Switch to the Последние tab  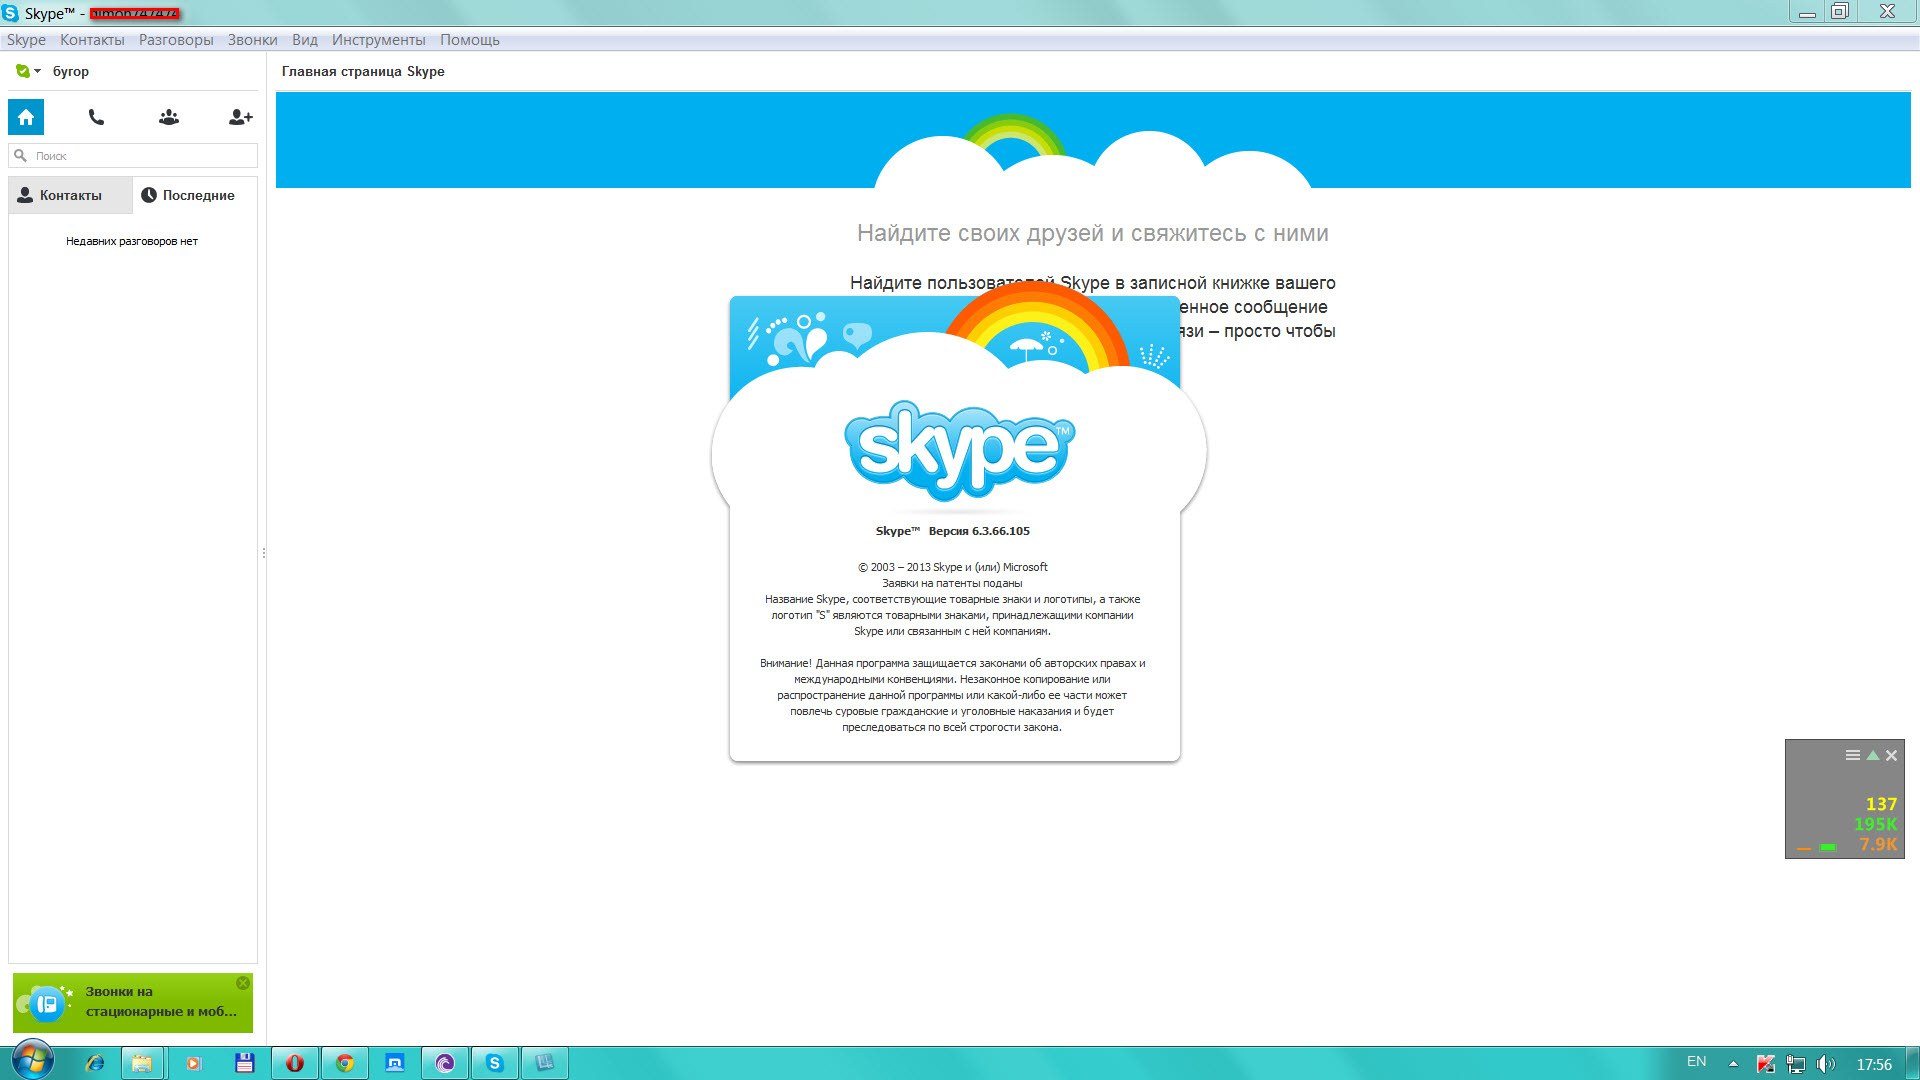194,195
